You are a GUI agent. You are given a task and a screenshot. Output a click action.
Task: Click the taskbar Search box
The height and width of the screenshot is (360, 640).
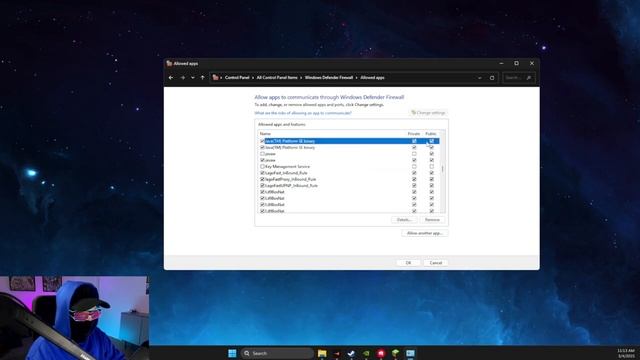pyautogui.click(x=277, y=353)
